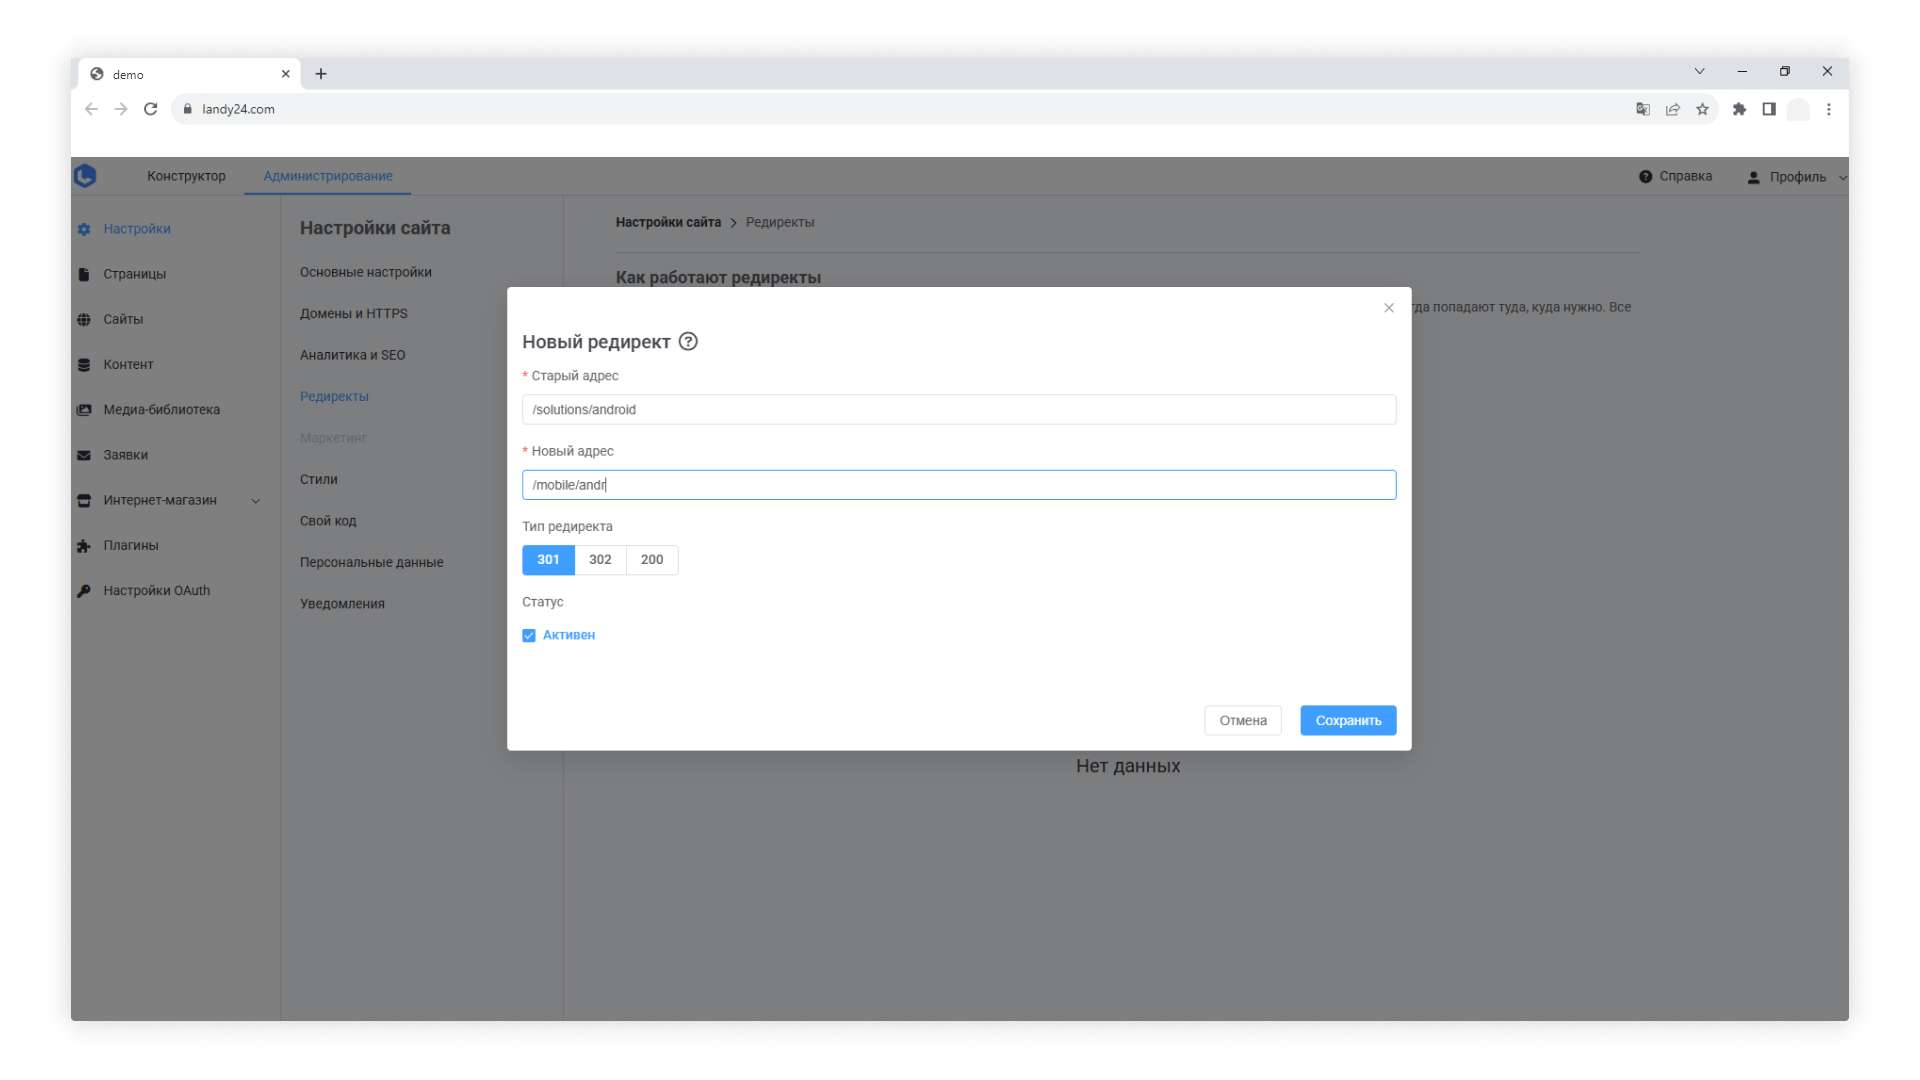The width and height of the screenshot is (1920, 1080).
Task: Bookmark this page with star icon
Action: click(1702, 109)
